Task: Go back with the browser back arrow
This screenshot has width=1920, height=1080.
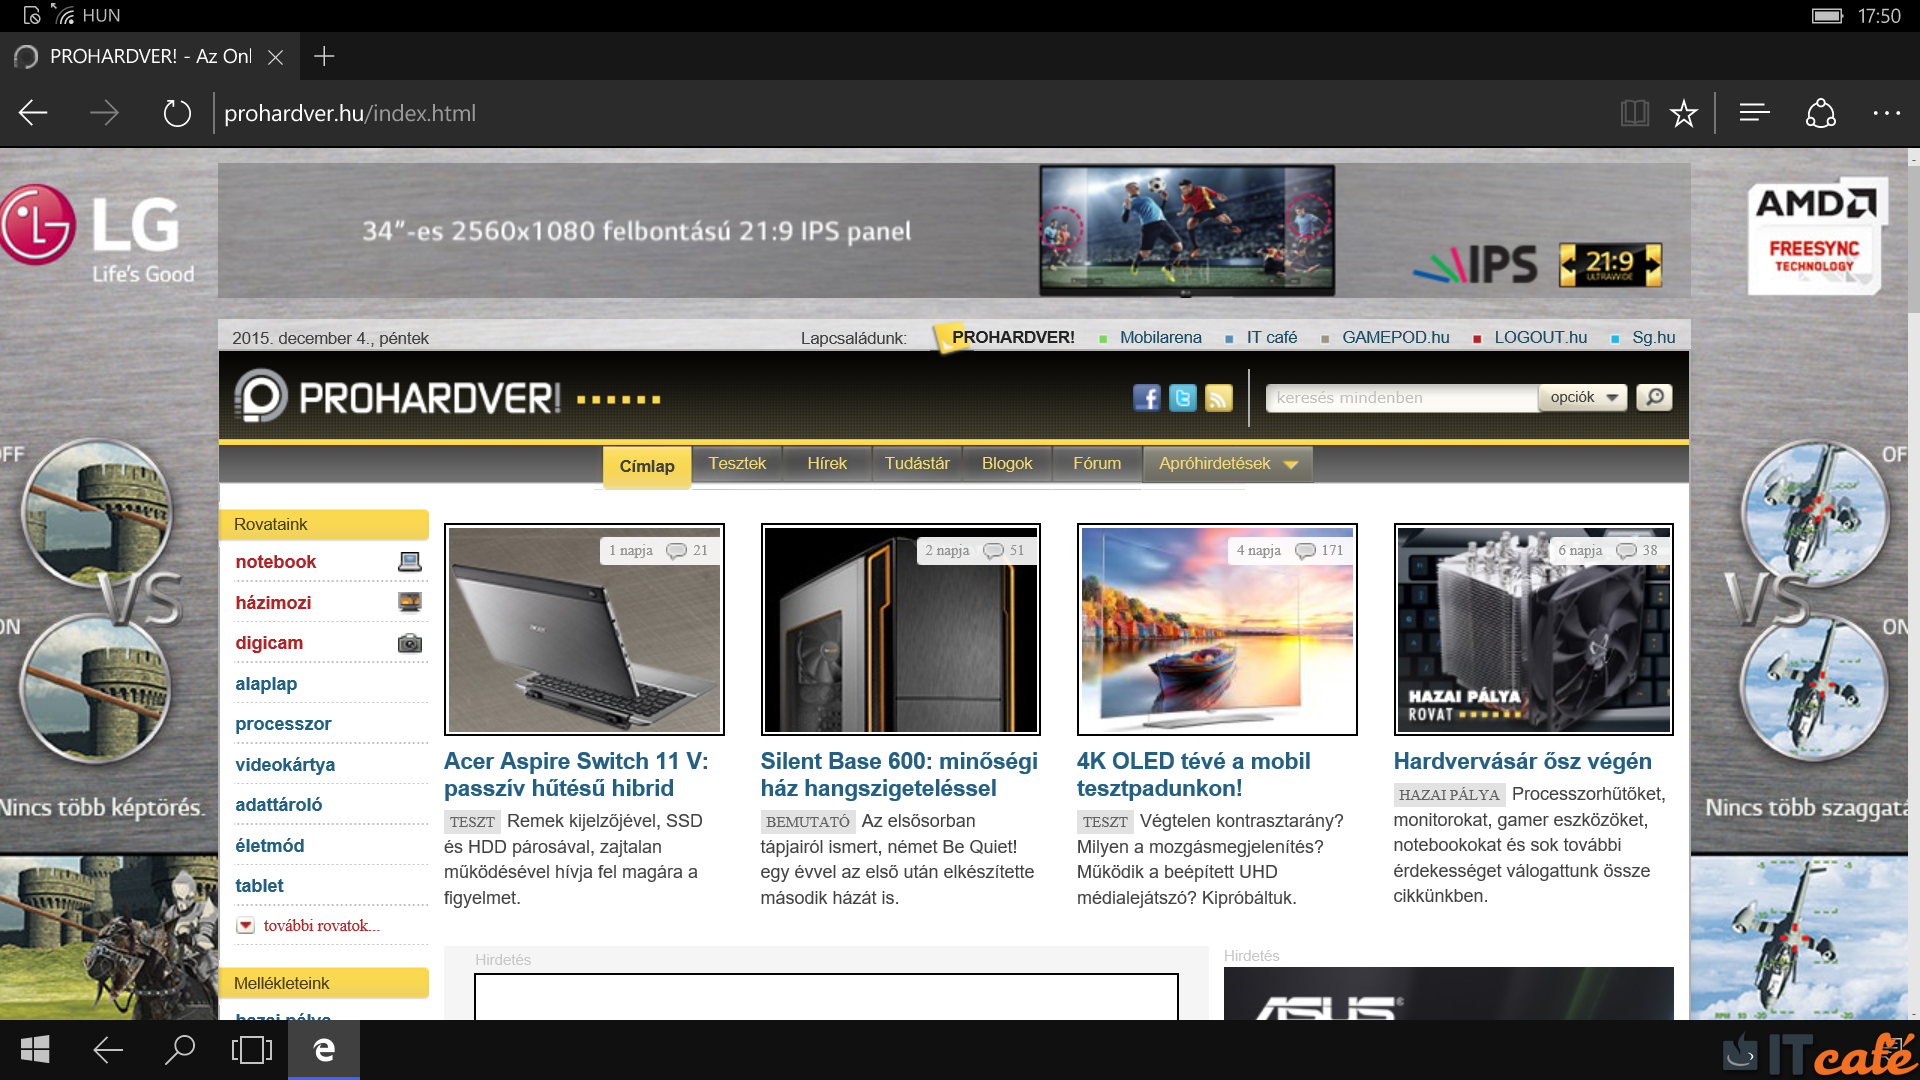Action: tap(33, 113)
